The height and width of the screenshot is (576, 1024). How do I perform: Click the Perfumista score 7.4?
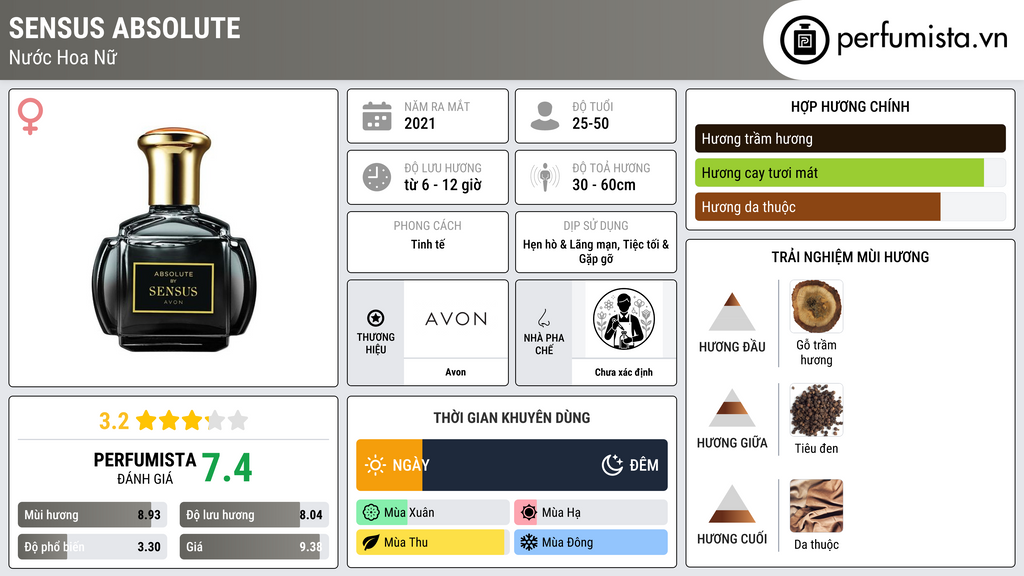[x=227, y=468]
